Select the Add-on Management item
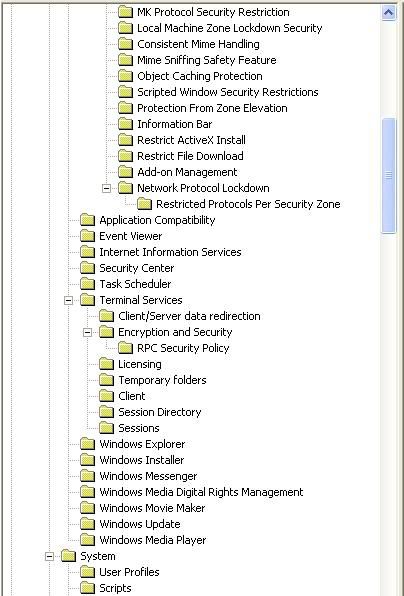 187,172
